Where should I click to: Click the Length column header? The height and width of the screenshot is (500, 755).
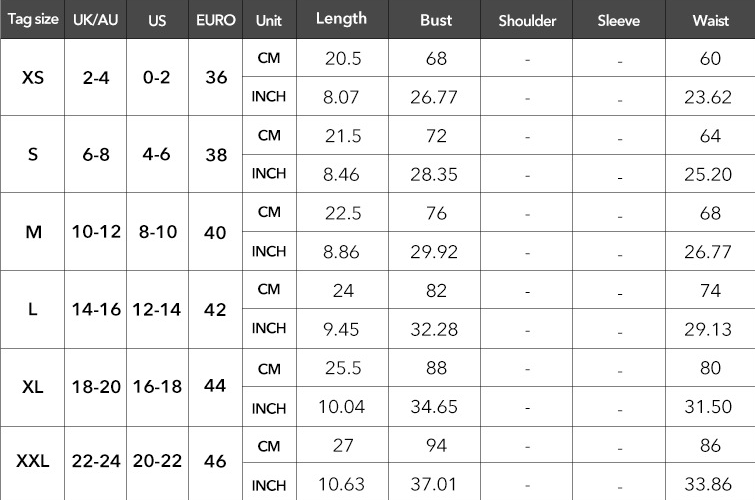[x=341, y=19]
